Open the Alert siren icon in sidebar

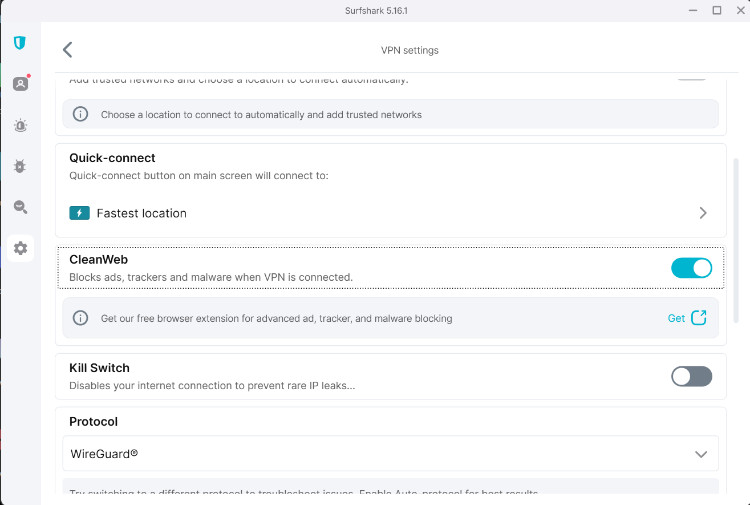coord(21,125)
